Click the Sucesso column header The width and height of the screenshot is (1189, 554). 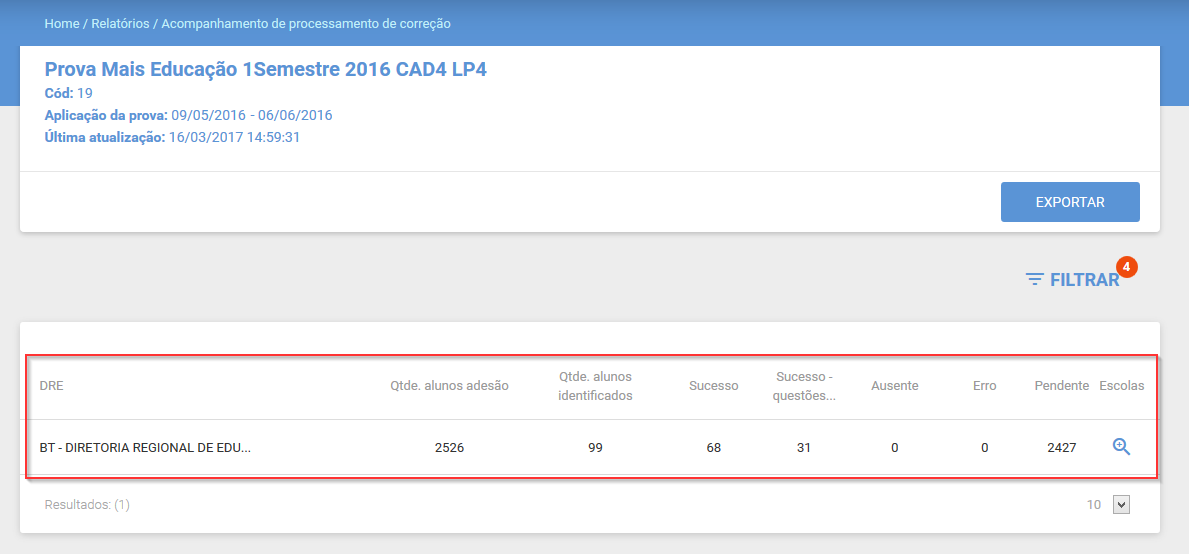click(x=714, y=386)
